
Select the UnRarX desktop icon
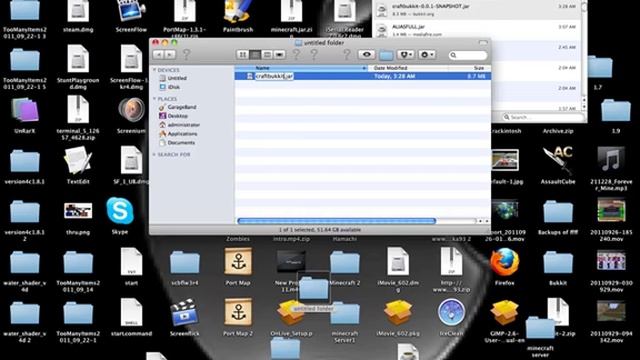(24, 110)
